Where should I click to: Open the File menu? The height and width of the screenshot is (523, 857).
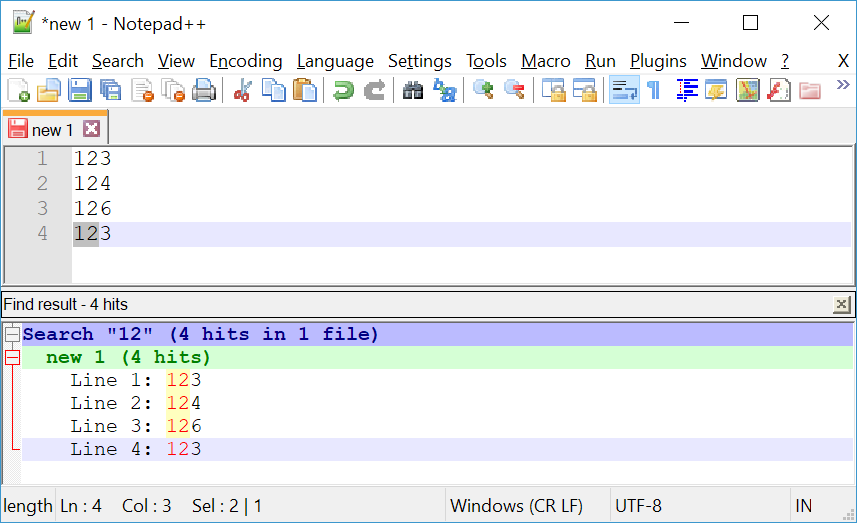21,61
